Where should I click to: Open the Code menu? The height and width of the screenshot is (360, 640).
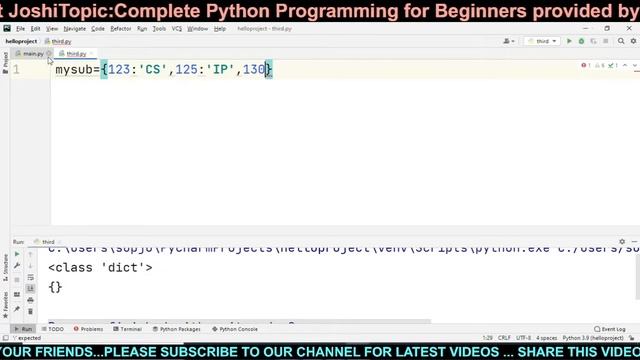(98, 29)
